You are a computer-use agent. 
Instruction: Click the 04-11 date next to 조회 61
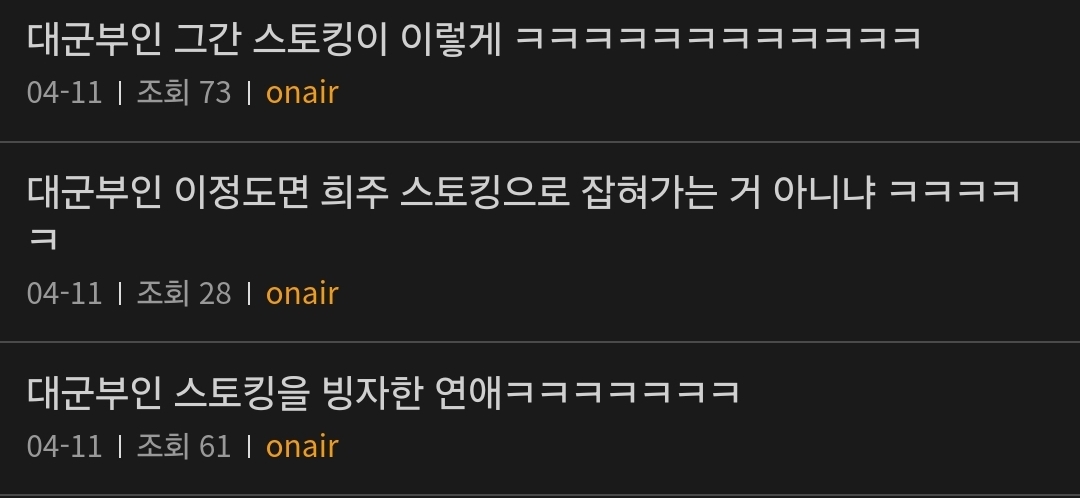click(x=65, y=446)
